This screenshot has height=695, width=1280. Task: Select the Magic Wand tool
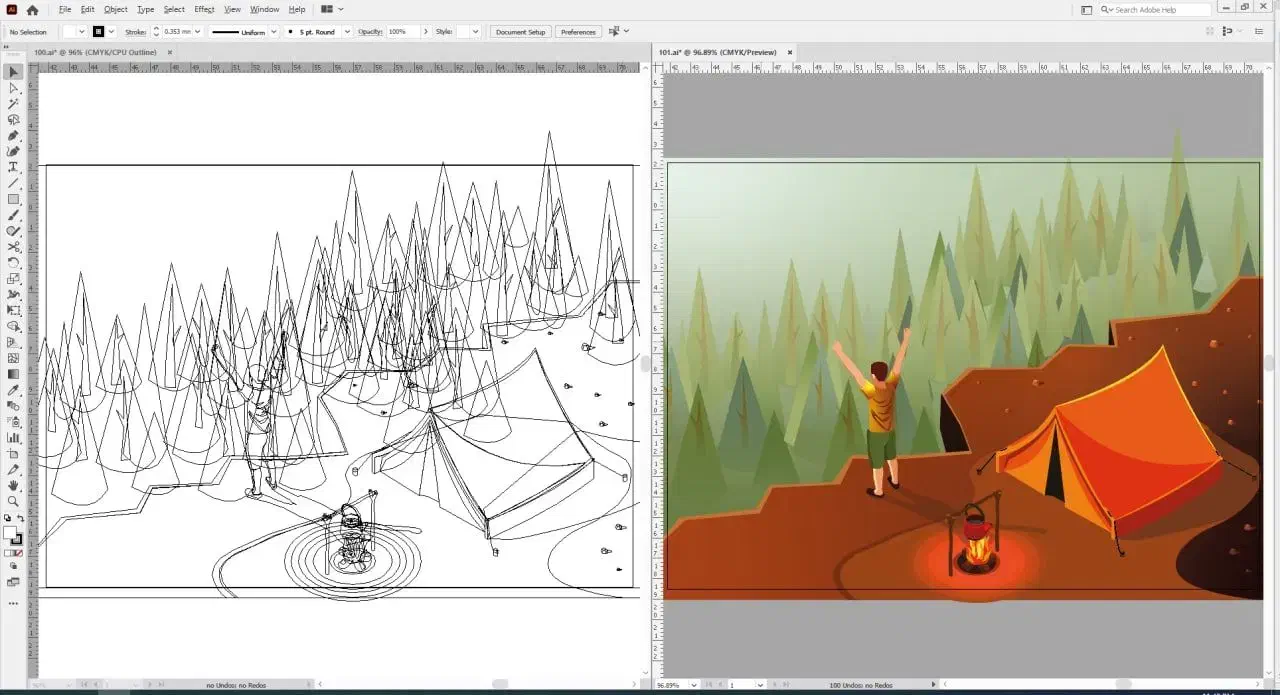point(13,104)
